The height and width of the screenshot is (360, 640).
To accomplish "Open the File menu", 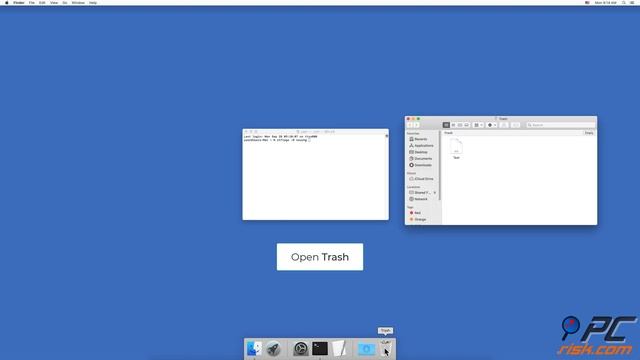I will 31,2.
